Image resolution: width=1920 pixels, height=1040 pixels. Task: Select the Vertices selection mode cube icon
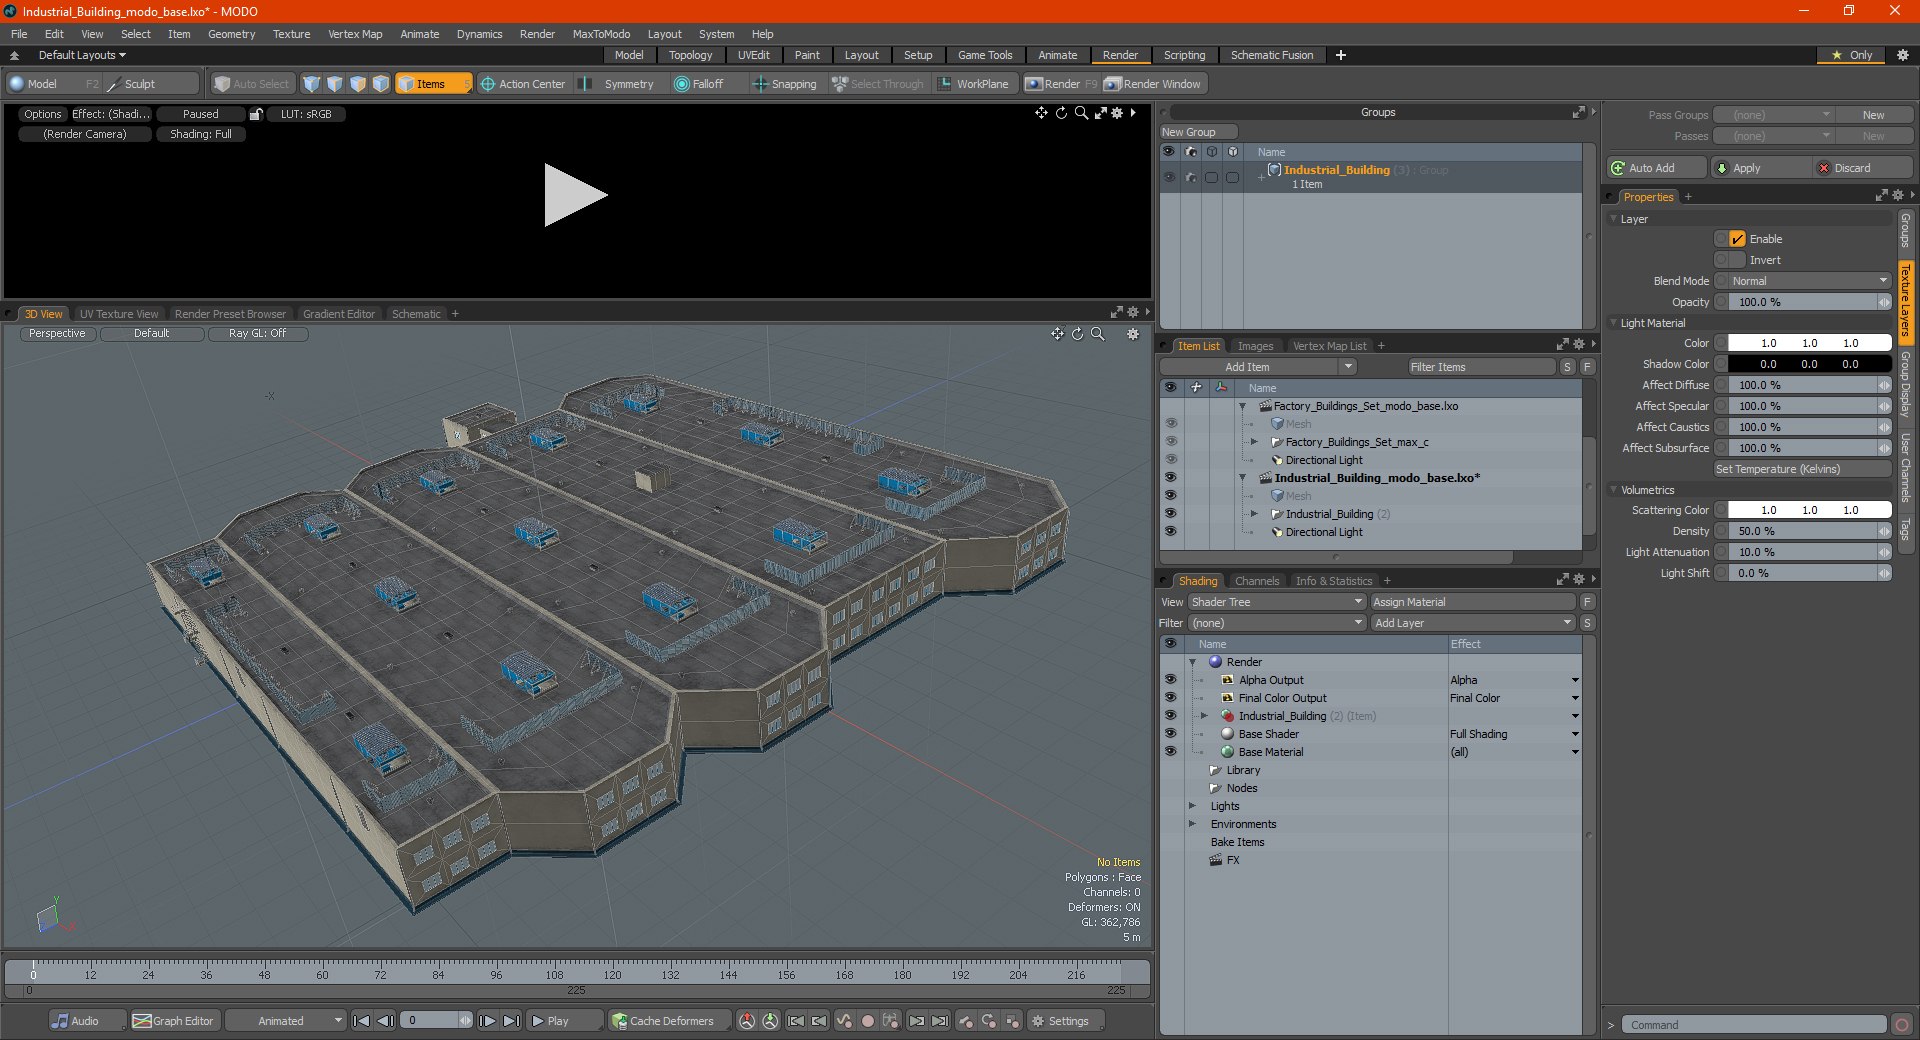click(312, 84)
